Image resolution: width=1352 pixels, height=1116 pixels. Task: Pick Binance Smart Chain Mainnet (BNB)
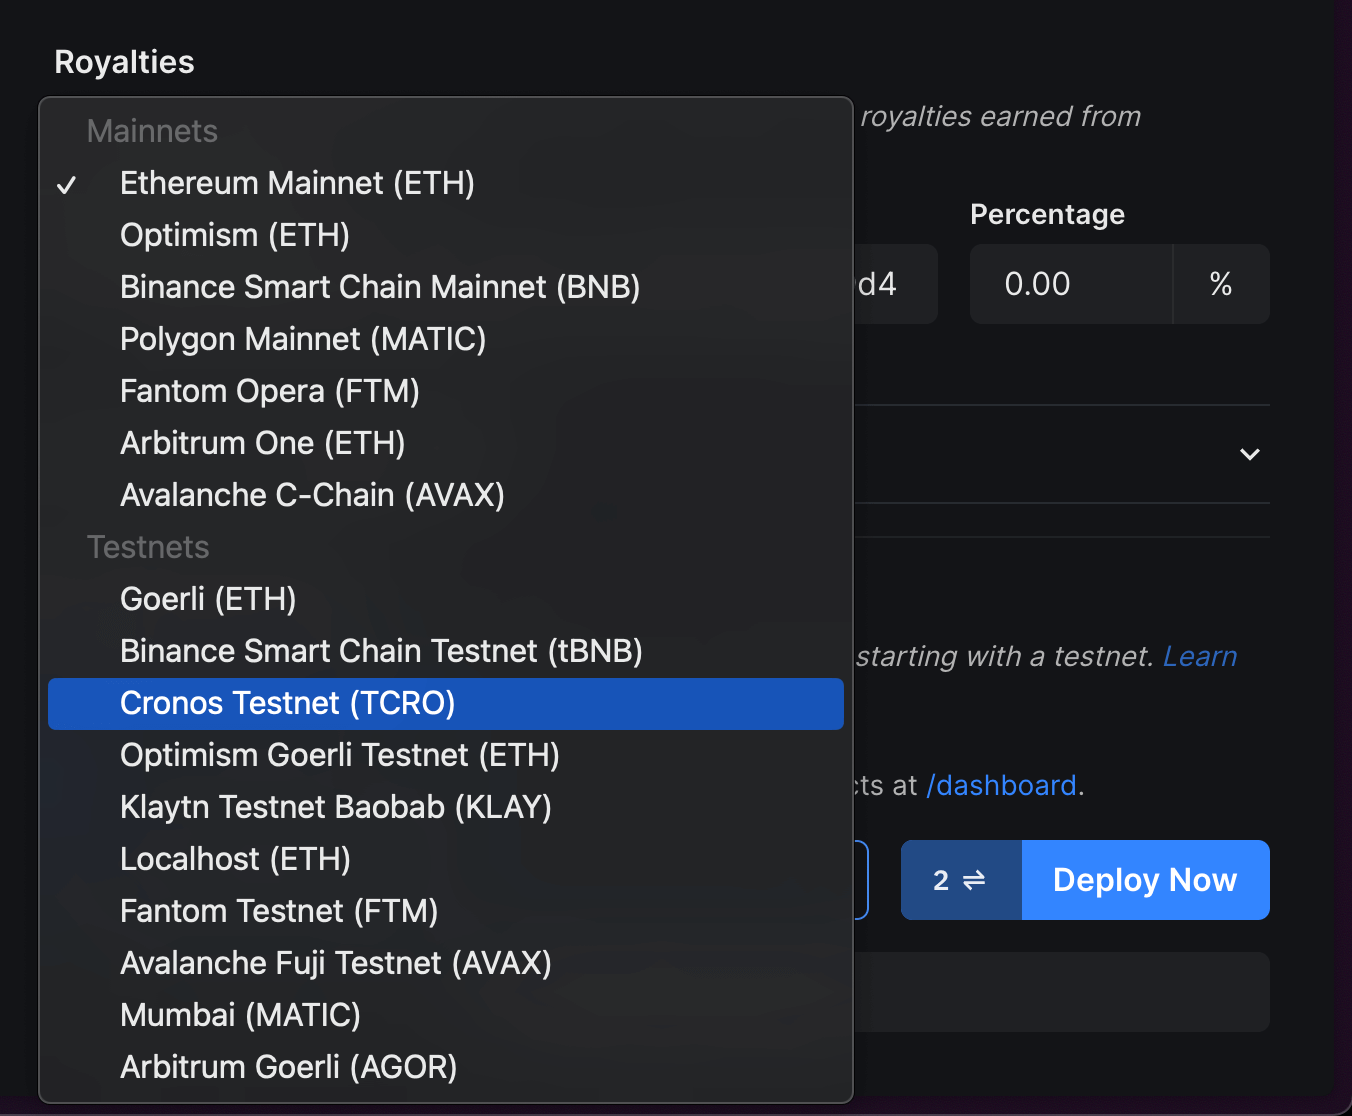(x=380, y=287)
